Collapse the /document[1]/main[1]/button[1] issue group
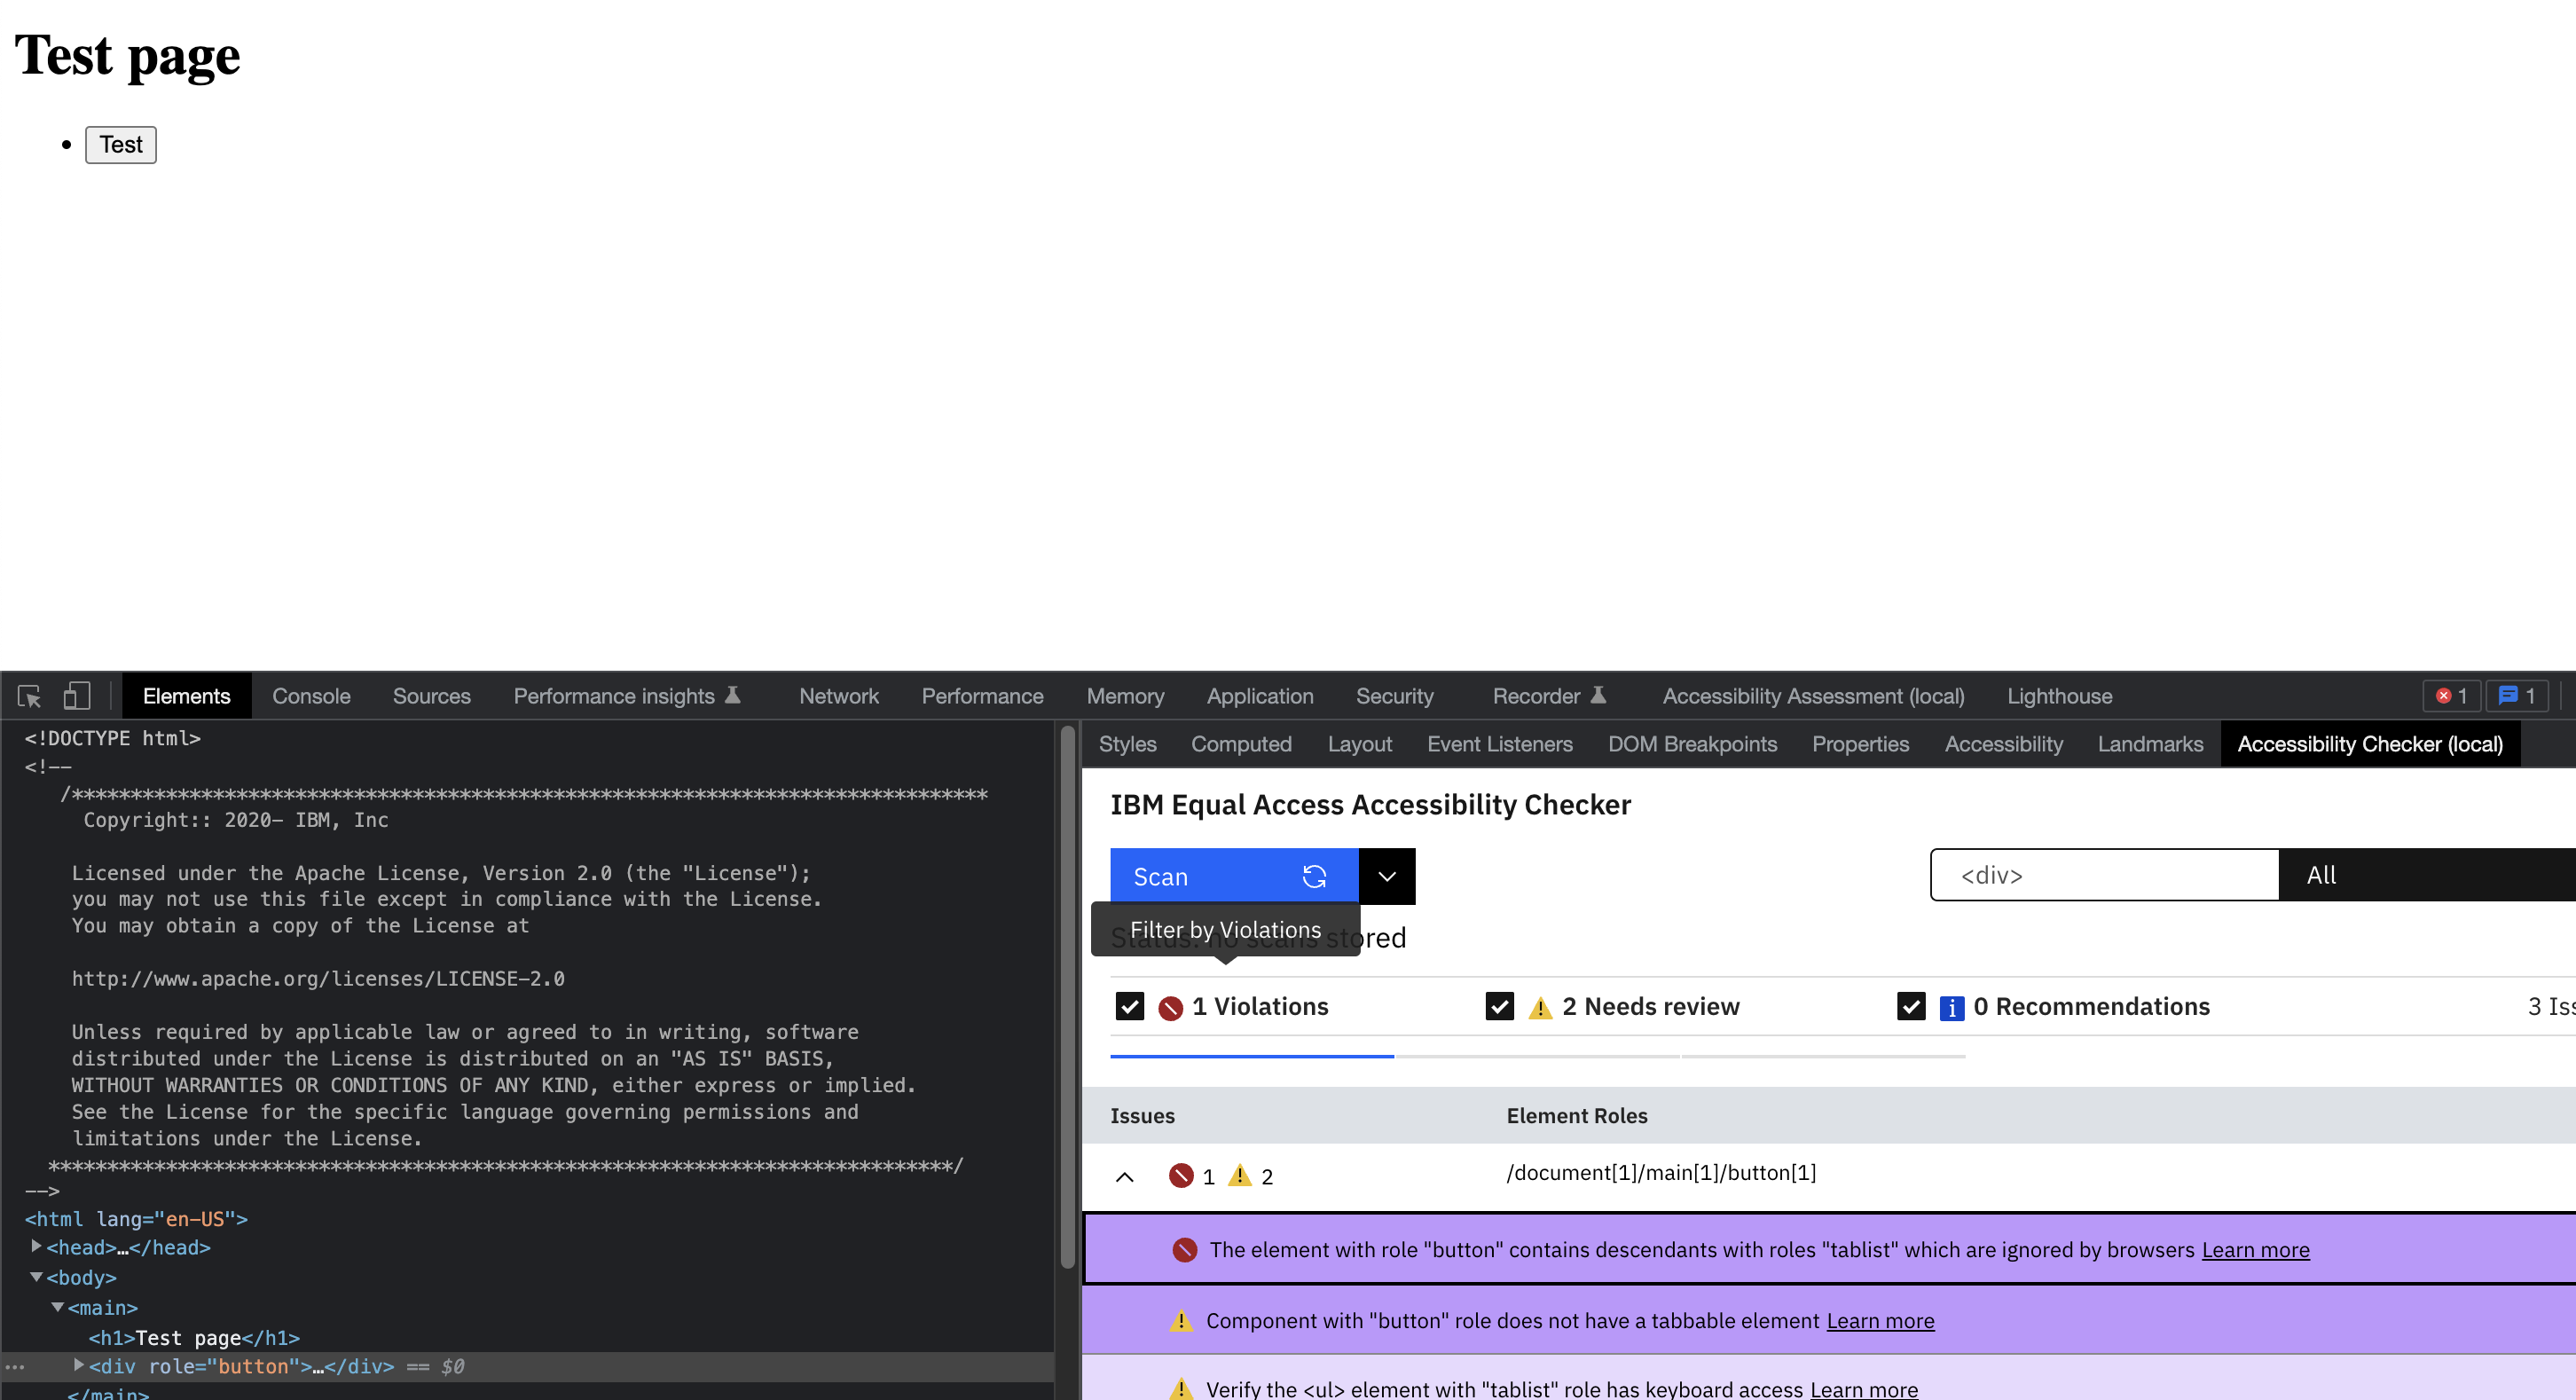Screen dimensions: 2576x1400 [x=1125, y=1176]
